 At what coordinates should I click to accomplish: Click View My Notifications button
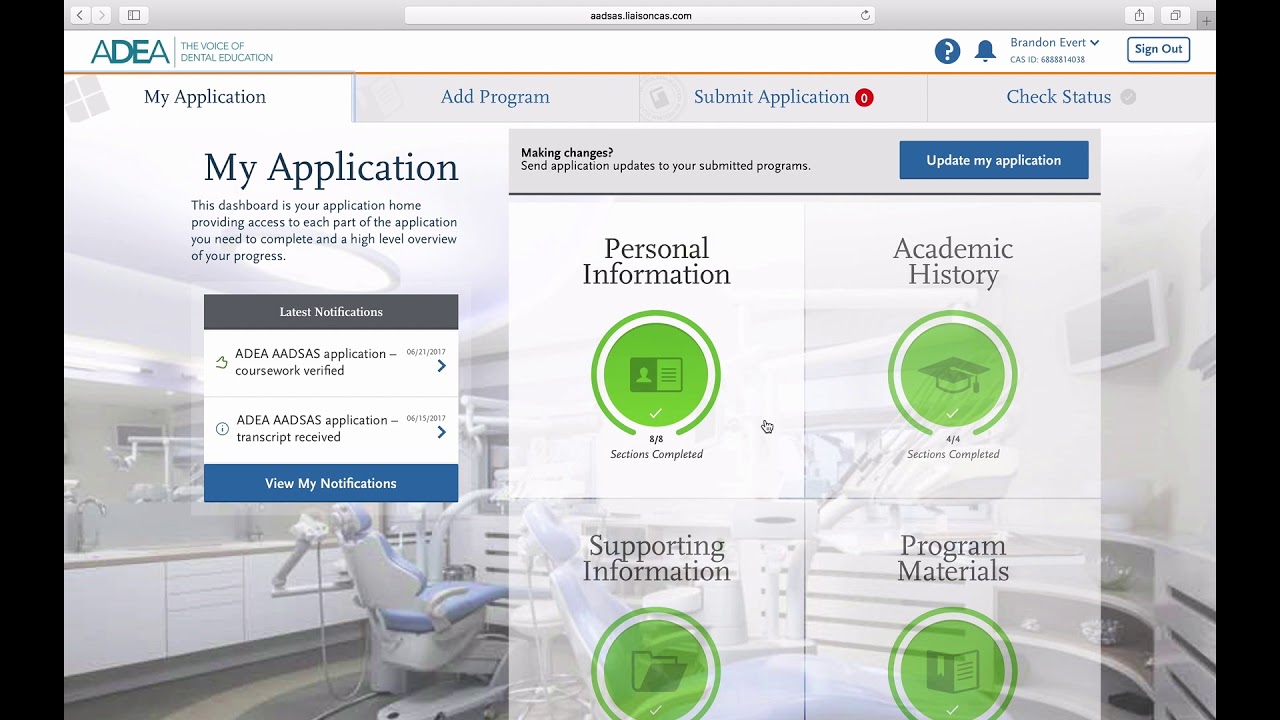(331, 483)
